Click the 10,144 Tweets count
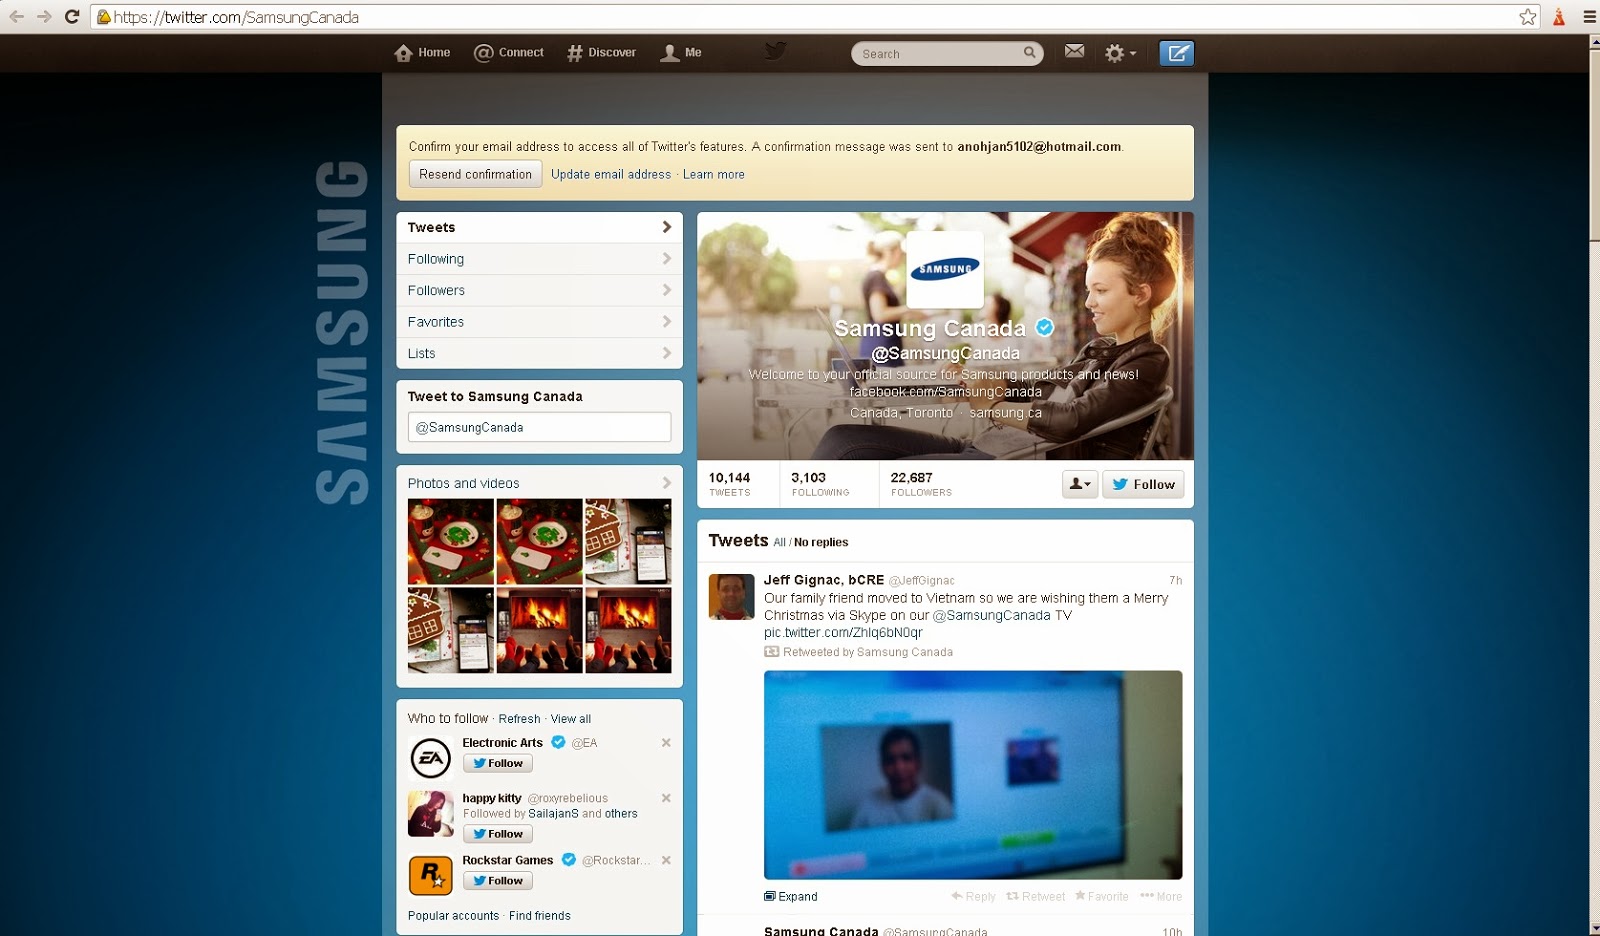This screenshot has height=936, width=1600. coord(730,484)
